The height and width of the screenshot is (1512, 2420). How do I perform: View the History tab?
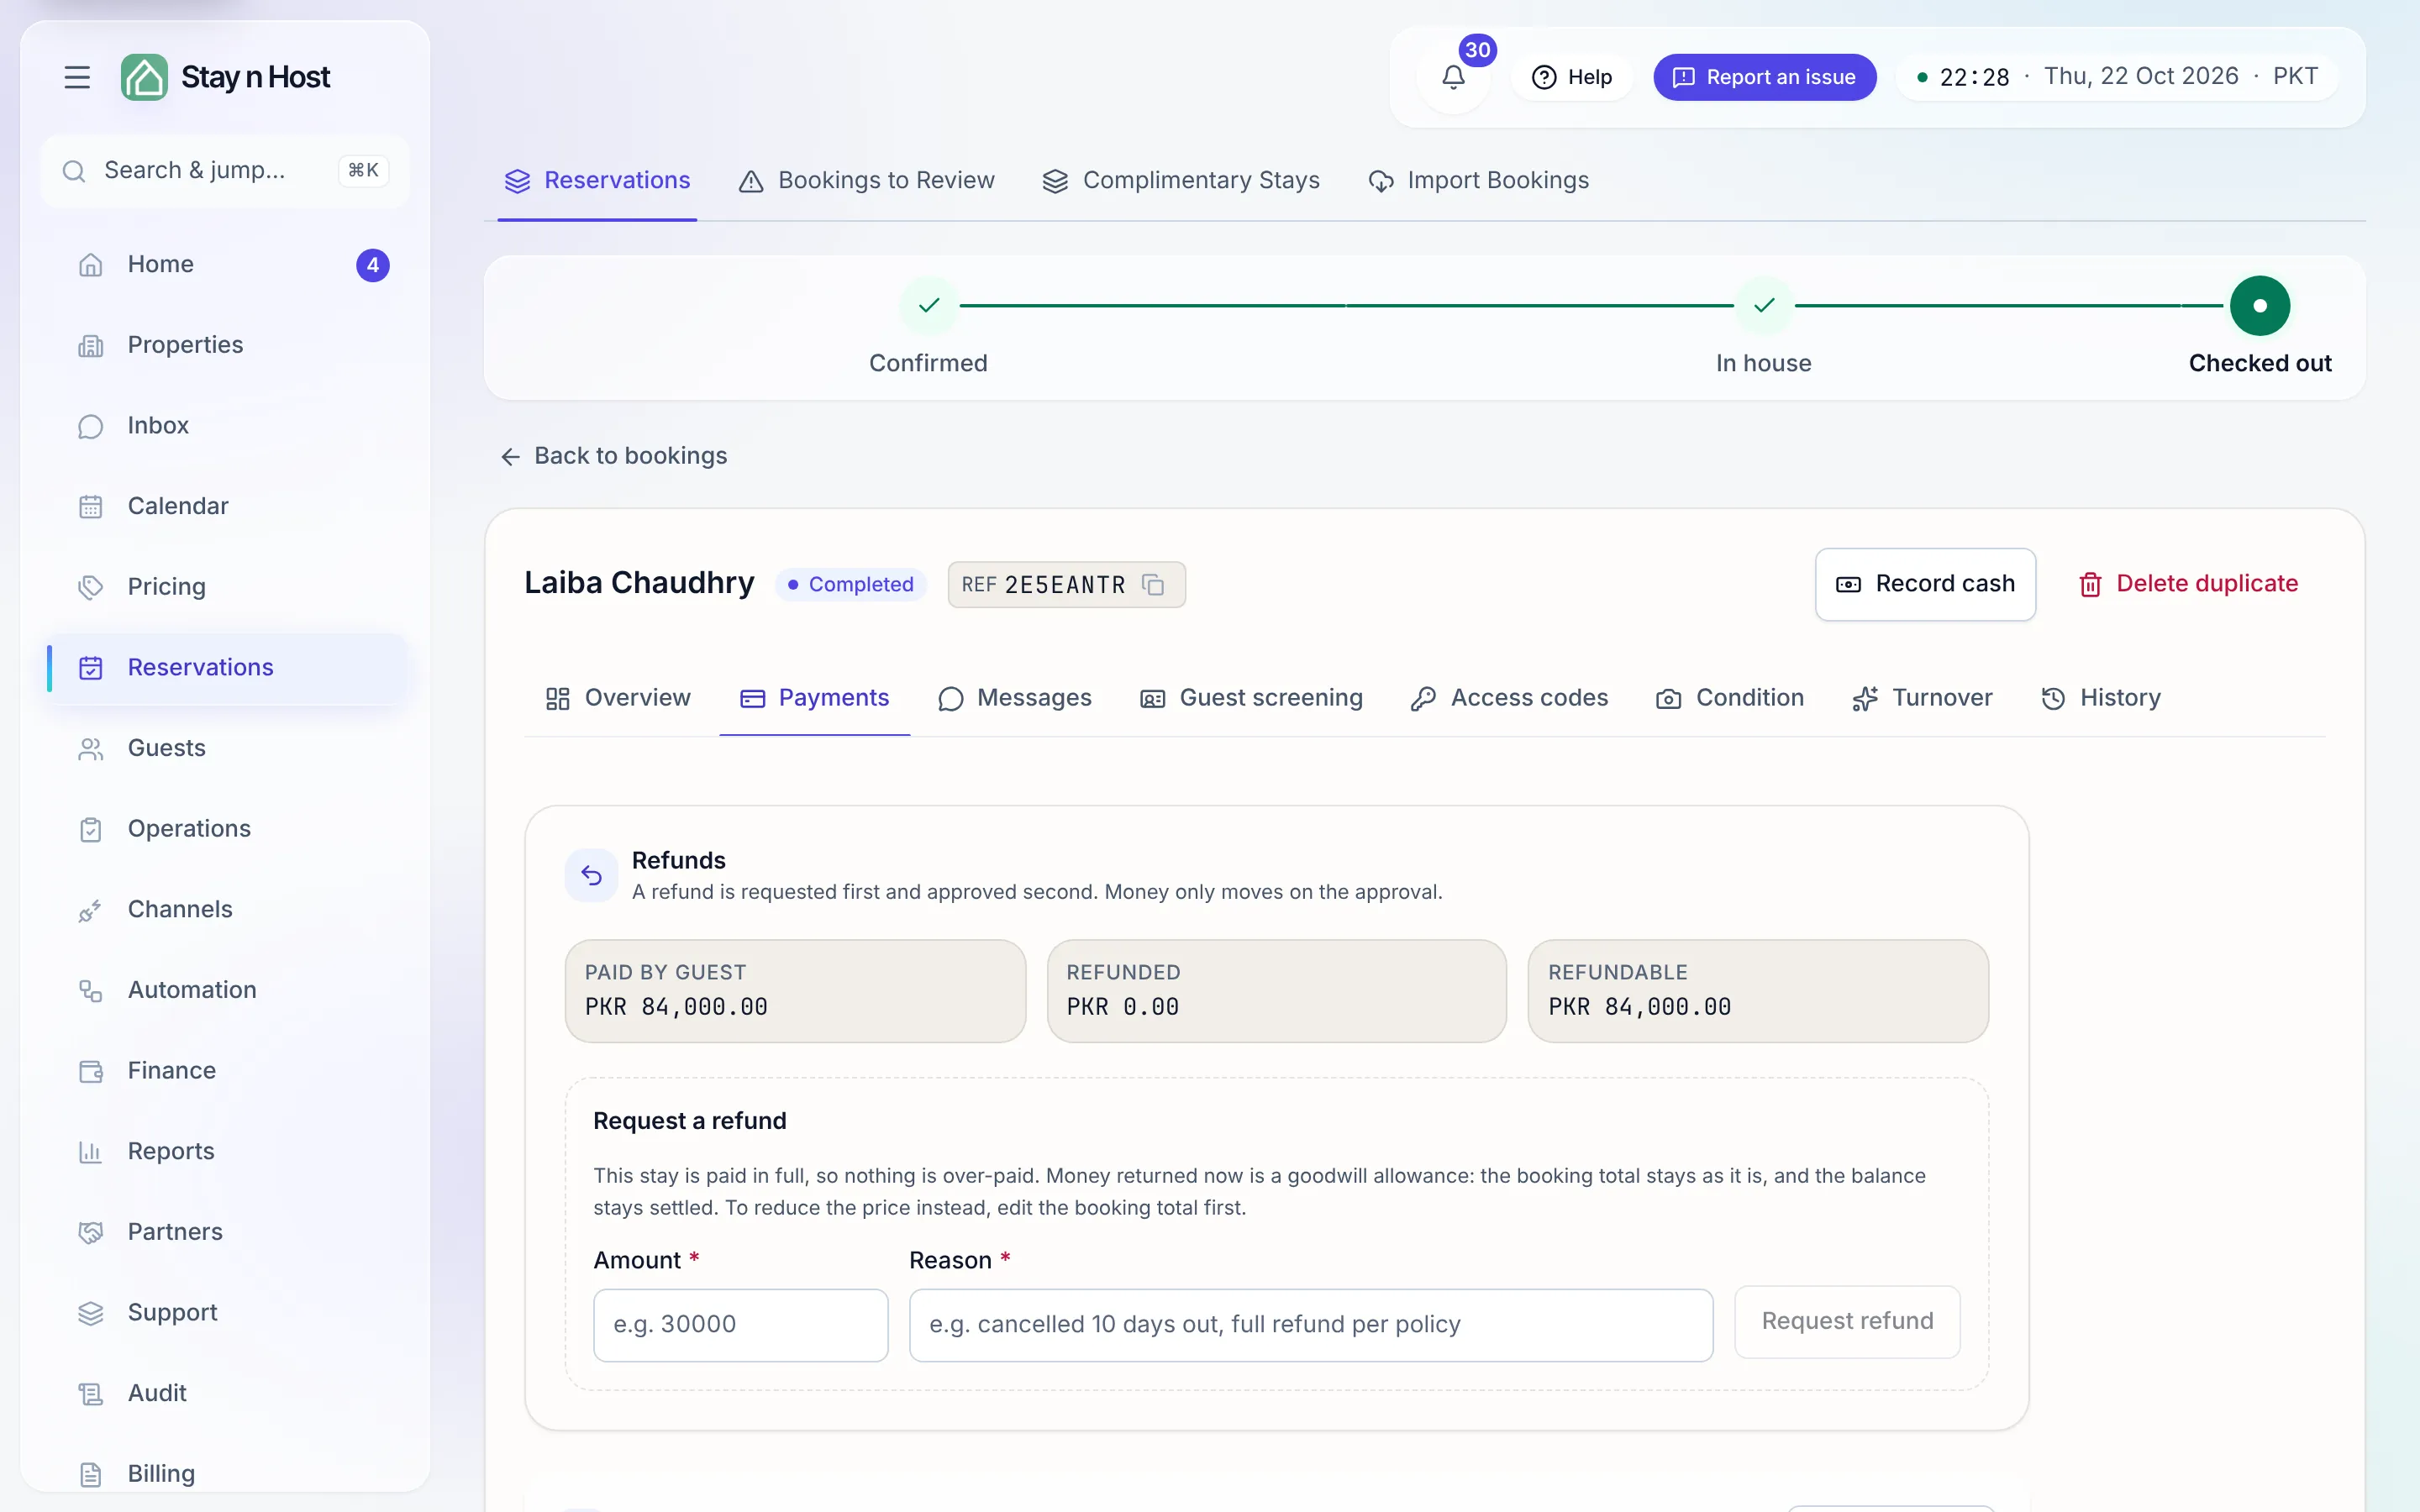tap(2101, 698)
